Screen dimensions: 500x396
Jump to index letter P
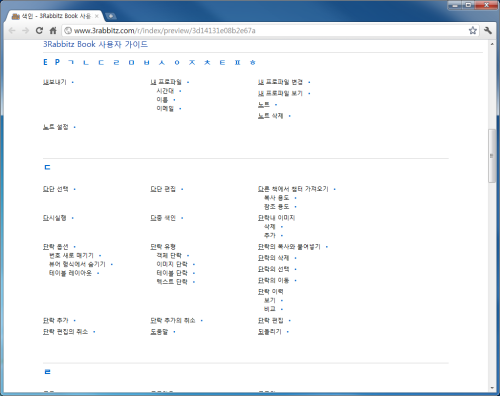(x=57, y=62)
